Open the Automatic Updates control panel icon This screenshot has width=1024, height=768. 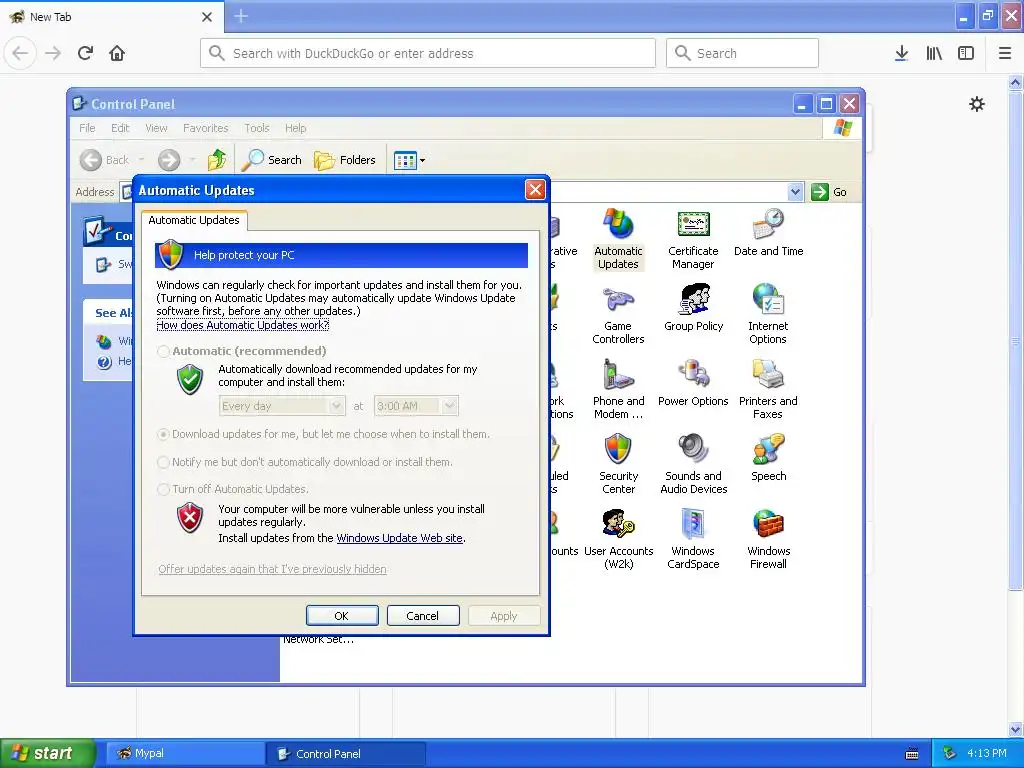pos(618,239)
